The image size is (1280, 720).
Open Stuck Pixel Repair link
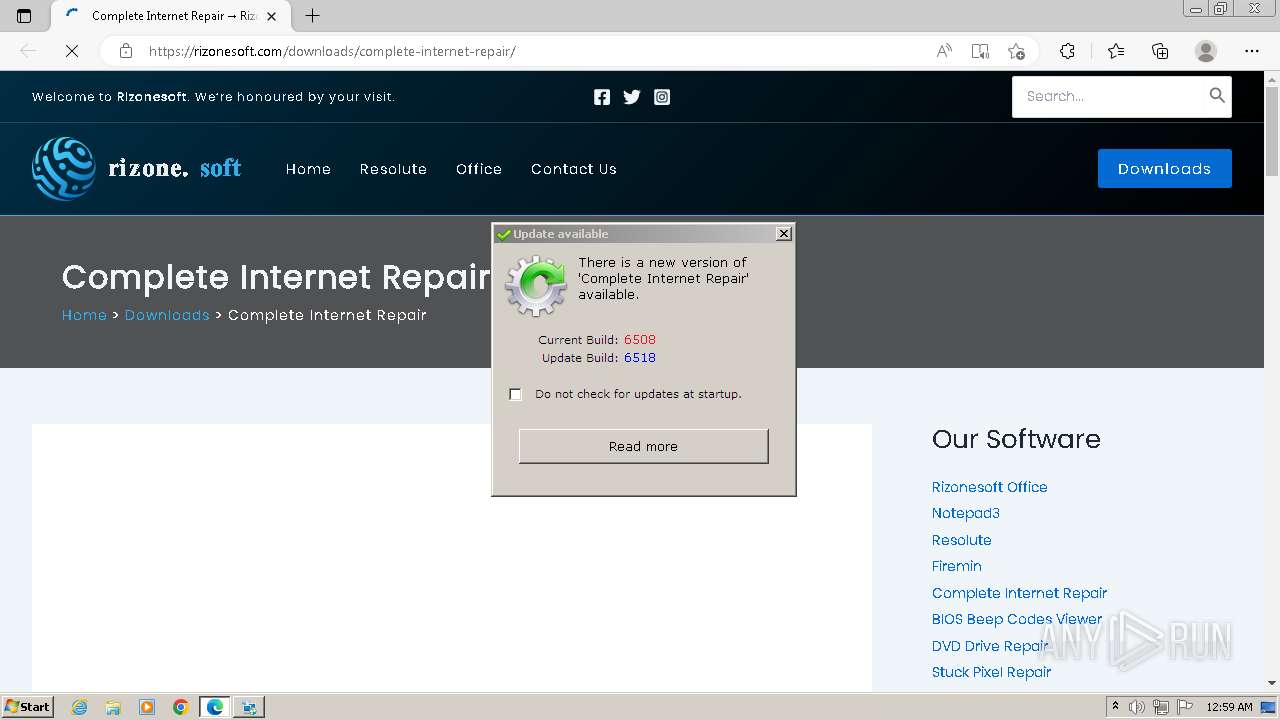coord(991,672)
